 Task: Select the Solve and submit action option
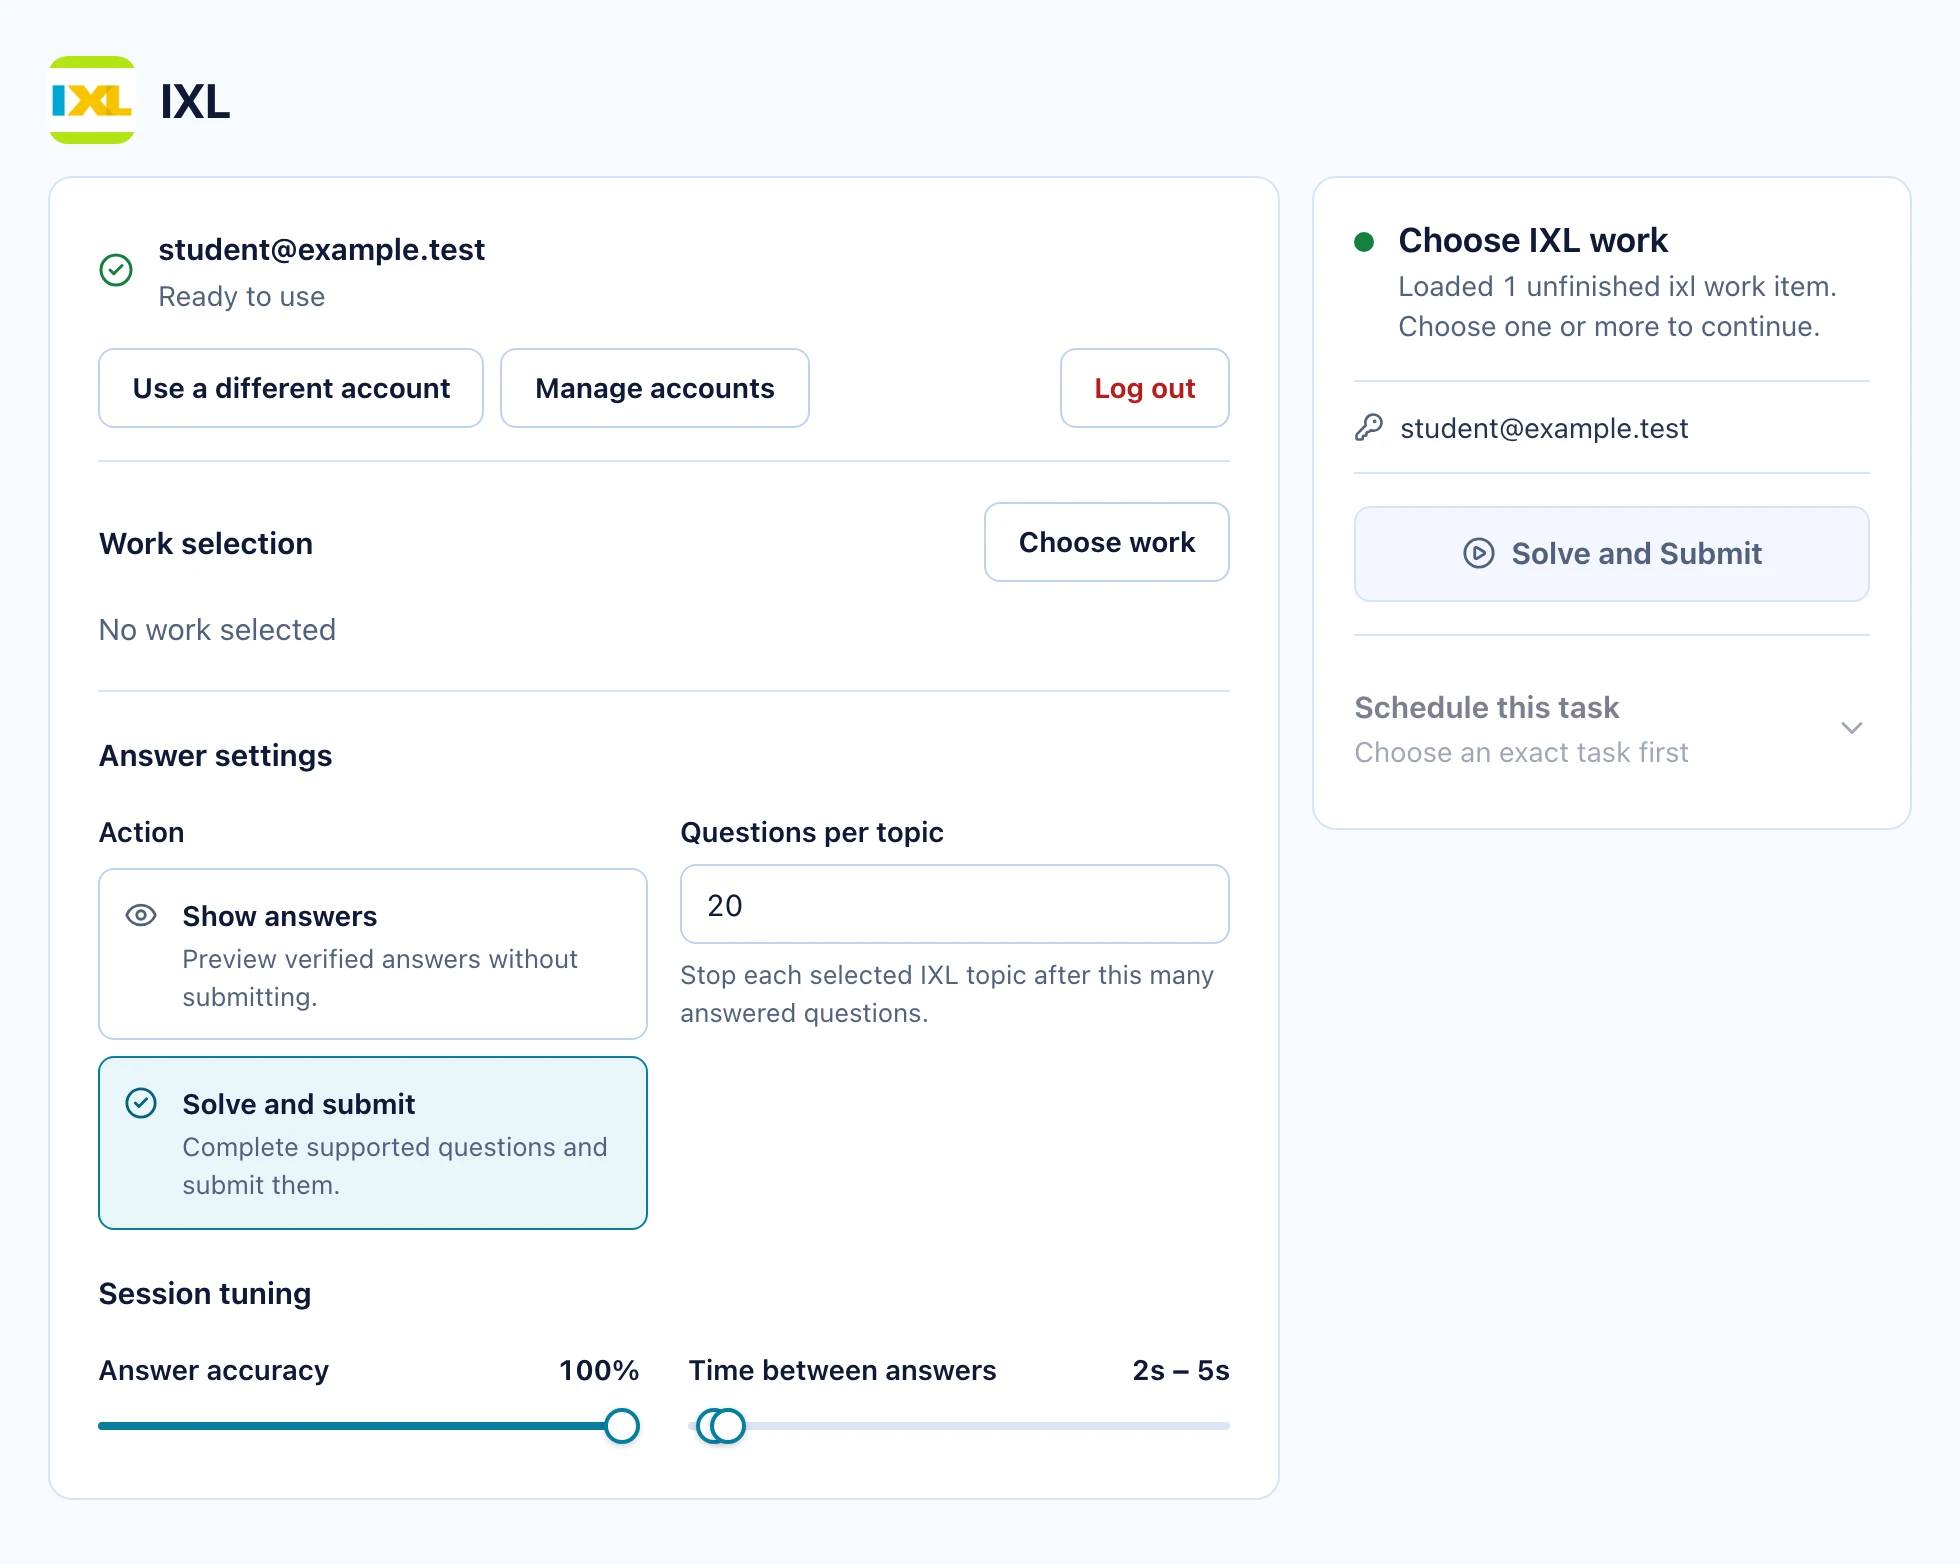[373, 1143]
